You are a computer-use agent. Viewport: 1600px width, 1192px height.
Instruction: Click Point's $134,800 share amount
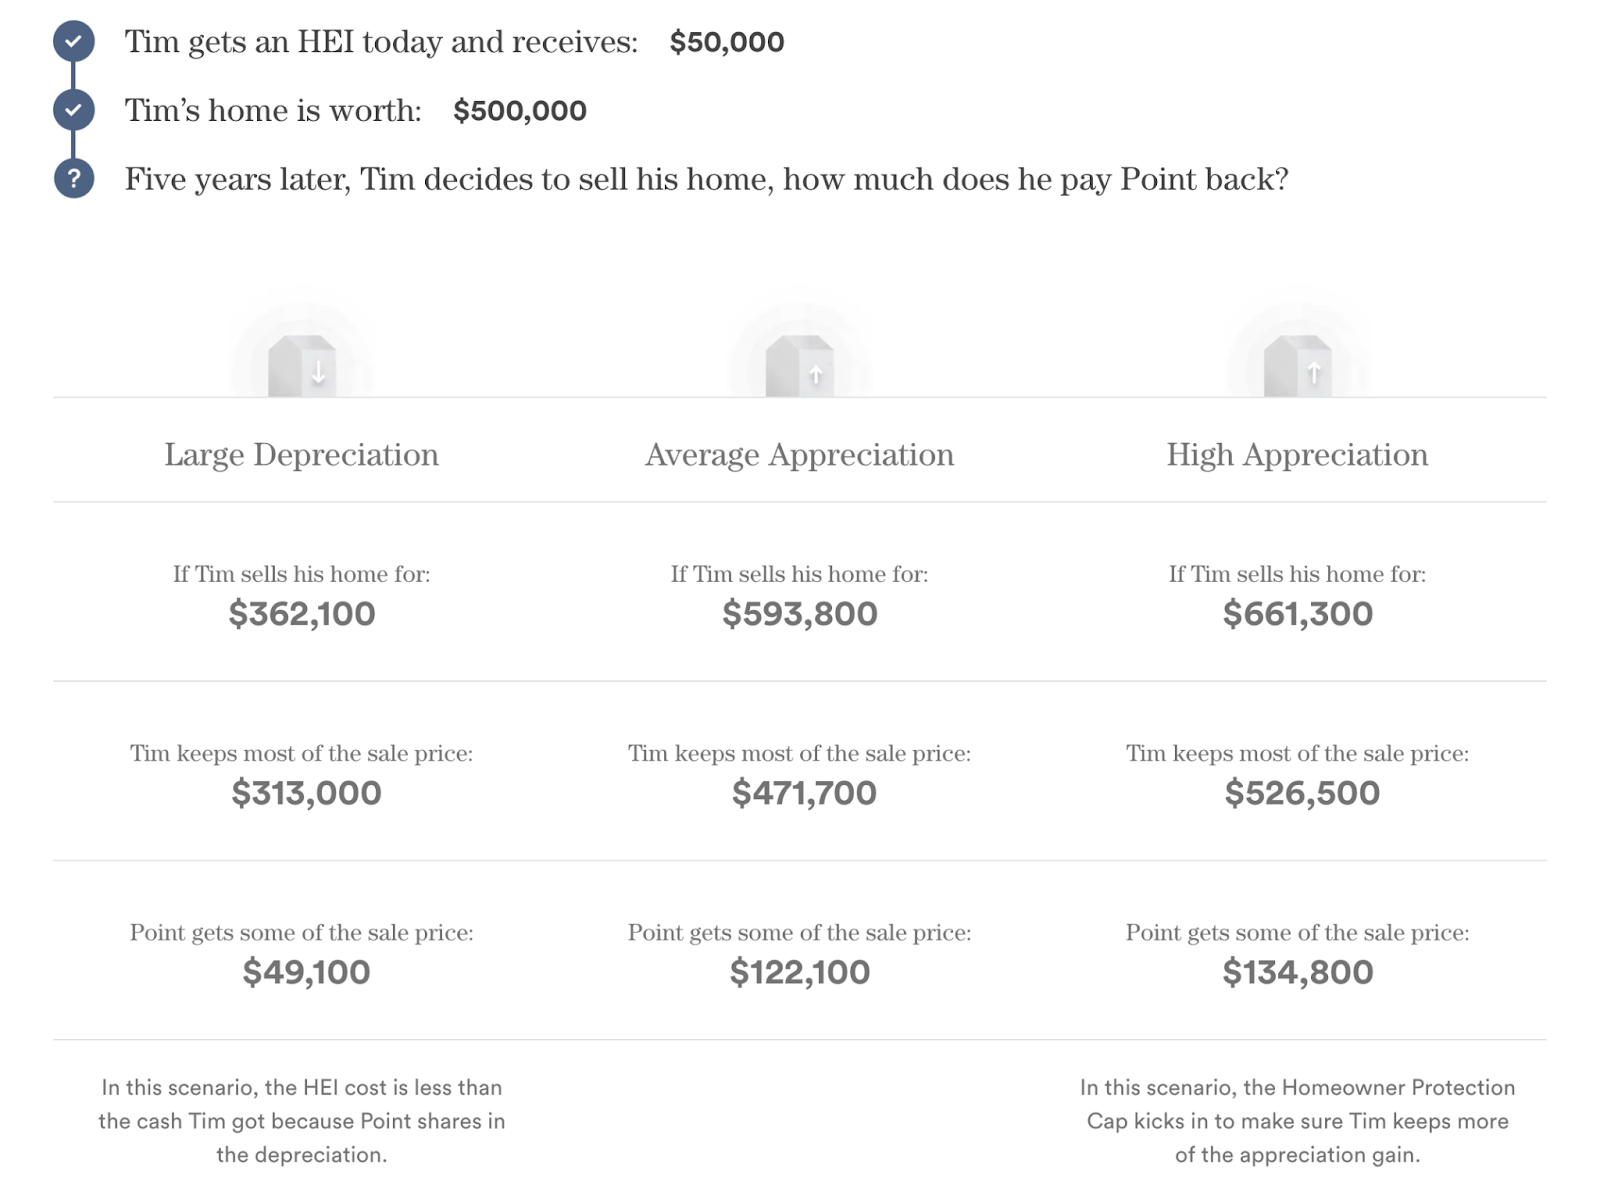[1298, 972]
